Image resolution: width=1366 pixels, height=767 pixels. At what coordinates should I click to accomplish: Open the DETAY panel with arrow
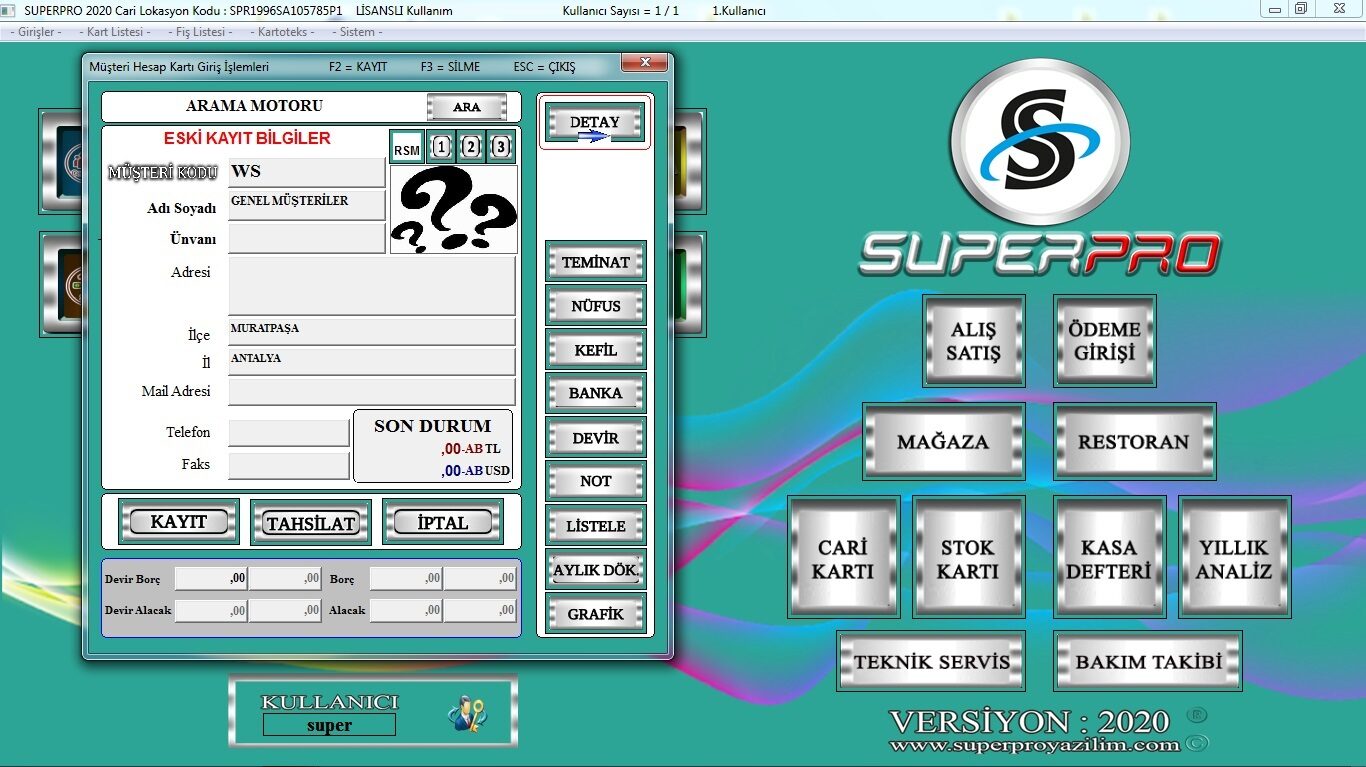595,122
